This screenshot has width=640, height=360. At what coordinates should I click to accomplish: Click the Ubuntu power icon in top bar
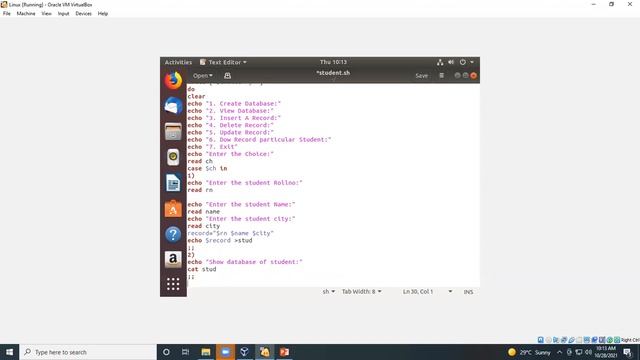tap(462, 62)
